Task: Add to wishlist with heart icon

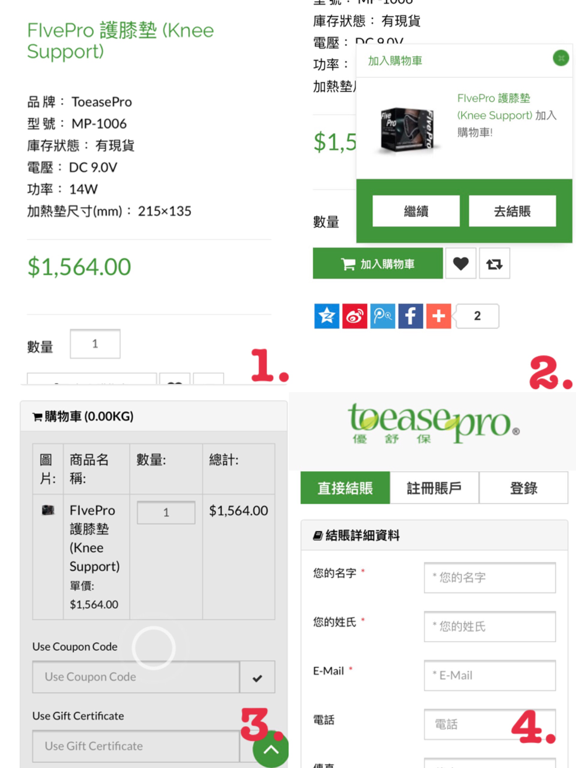Action: tap(460, 264)
